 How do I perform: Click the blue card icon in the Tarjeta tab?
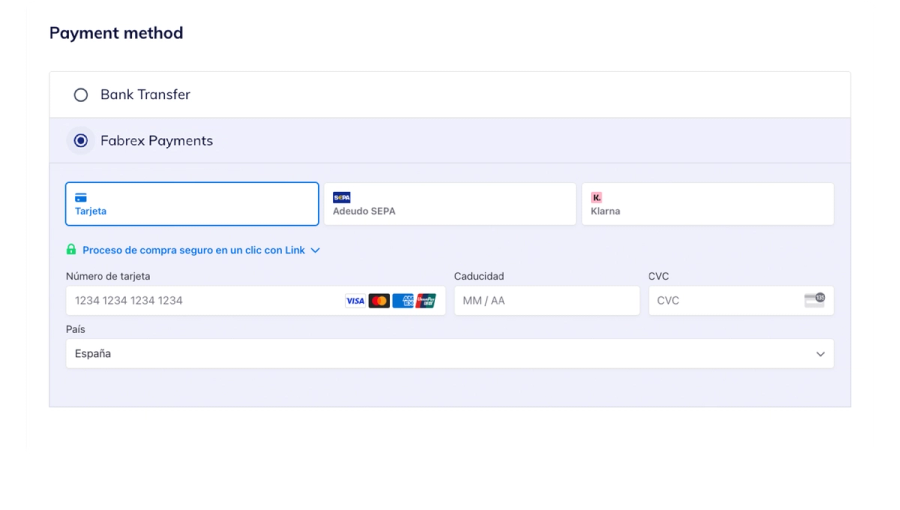point(81,197)
